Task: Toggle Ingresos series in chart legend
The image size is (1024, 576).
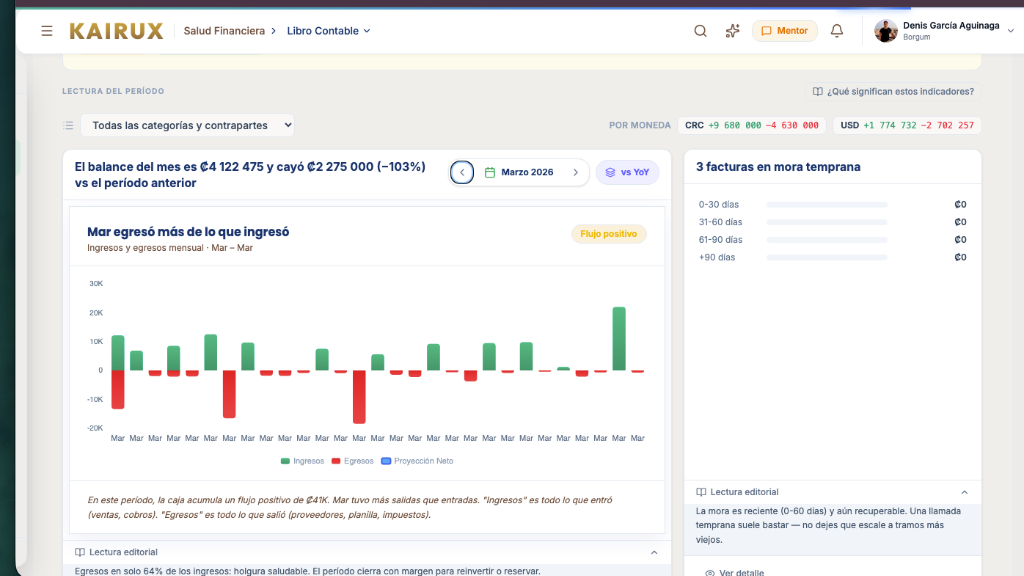Action: [302, 461]
